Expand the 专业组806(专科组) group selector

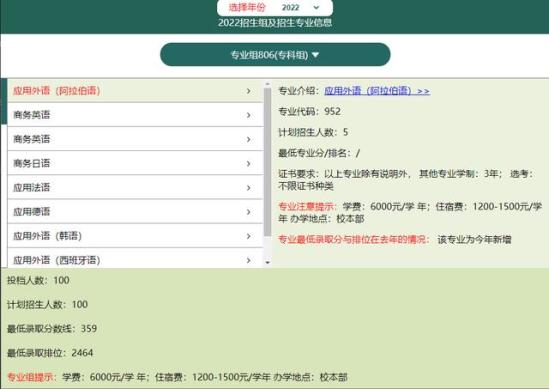click(x=275, y=55)
